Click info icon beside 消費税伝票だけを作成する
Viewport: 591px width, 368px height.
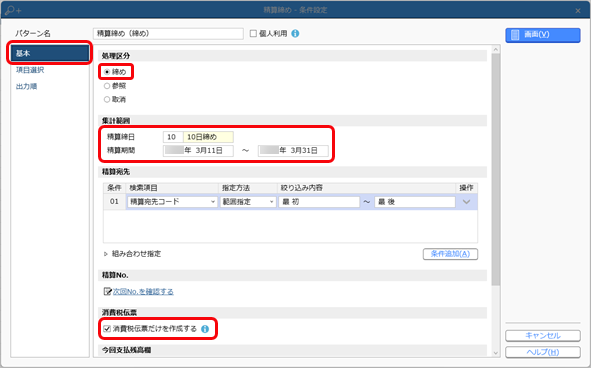[205, 329]
